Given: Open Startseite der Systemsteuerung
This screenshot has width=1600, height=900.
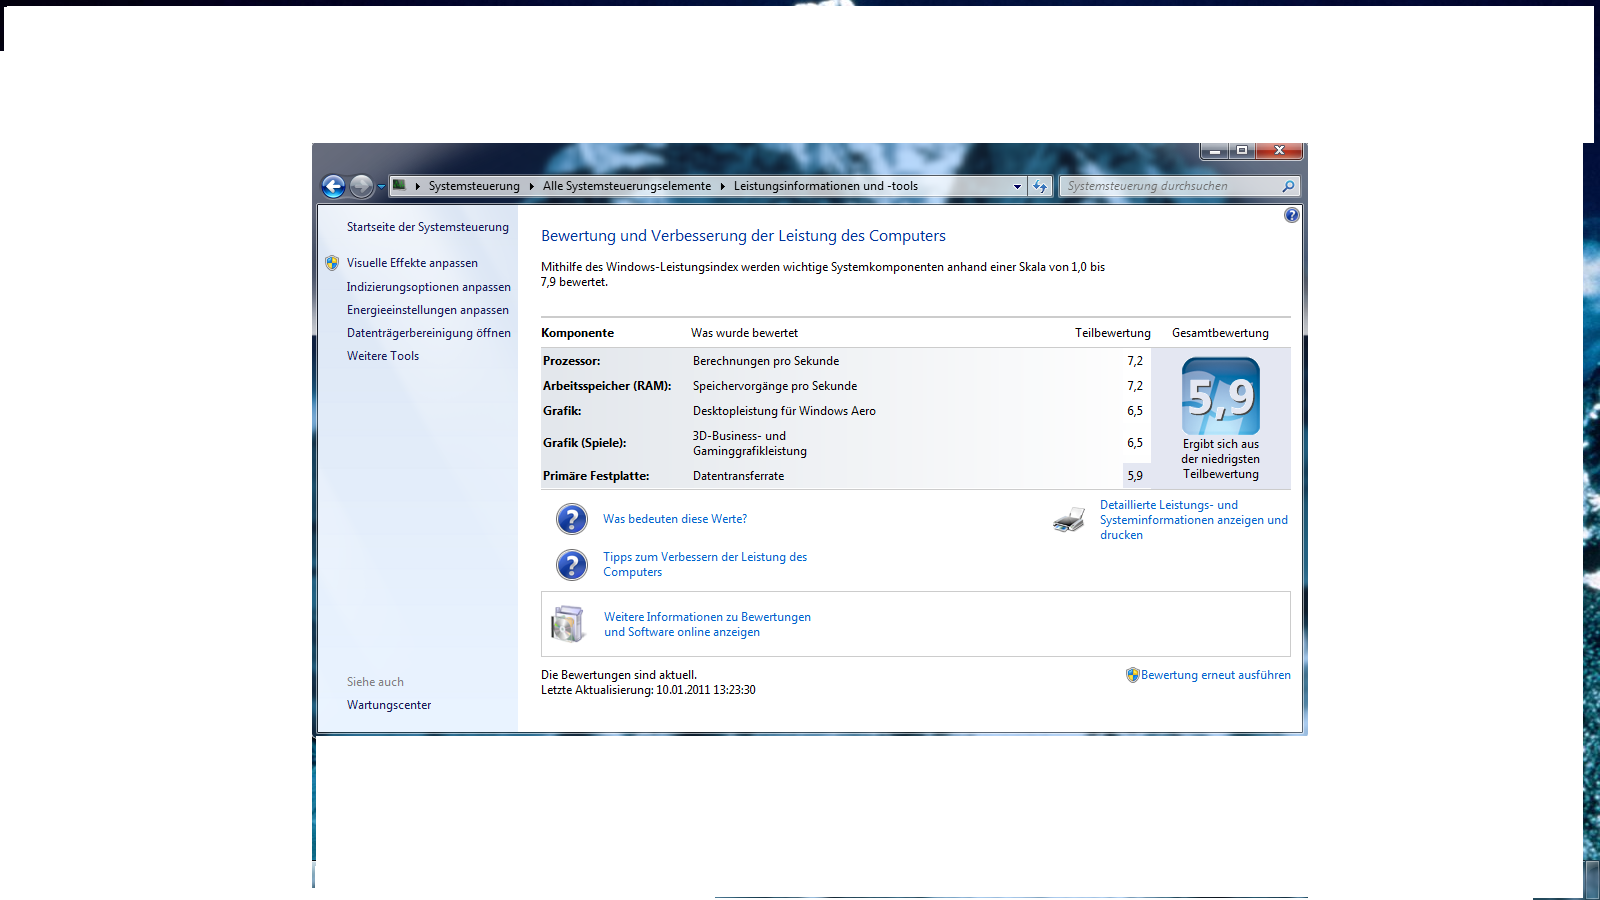Looking at the screenshot, I should (x=428, y=227).
